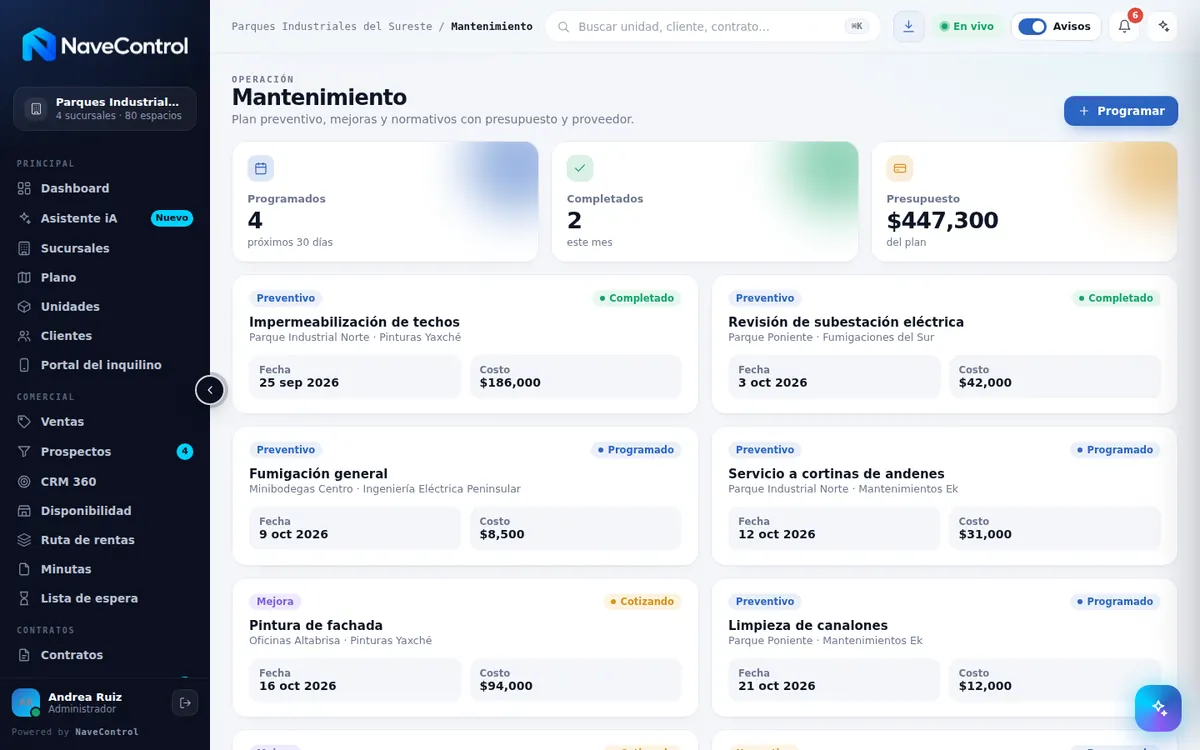Click cost $8,500 value

[x=502, y=535]
